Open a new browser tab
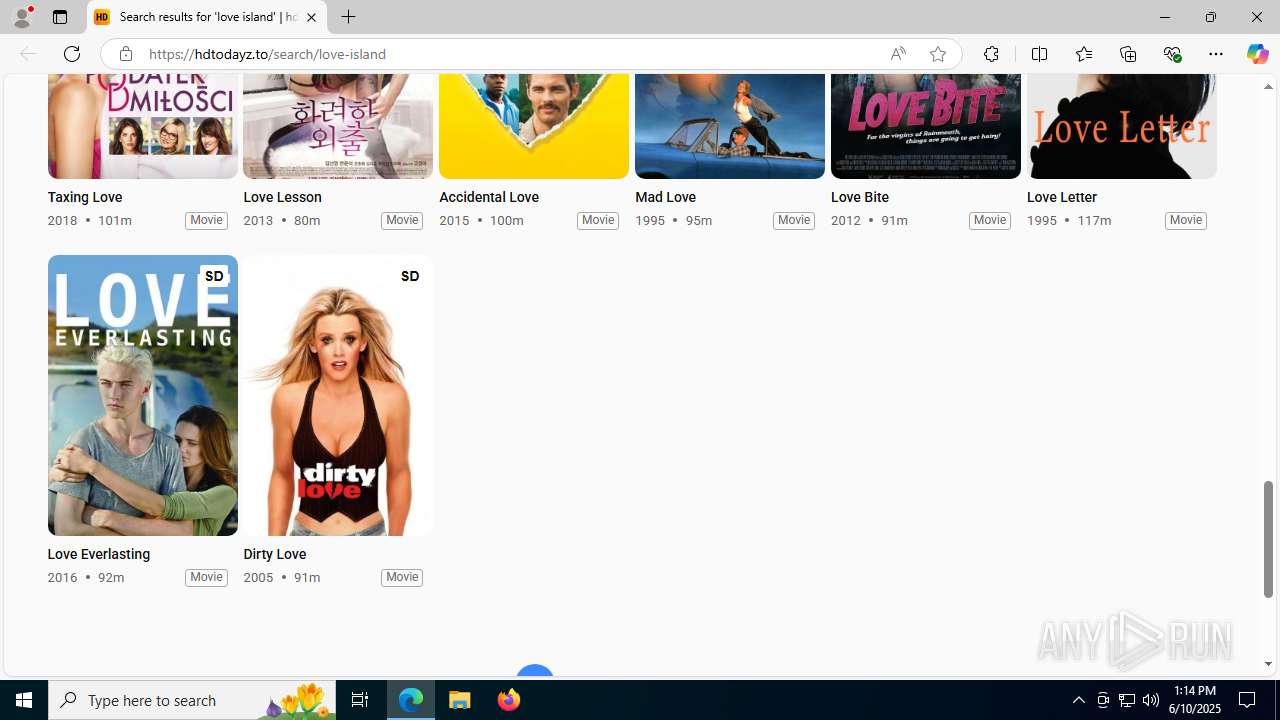1280x720 pixels. (x=348, y=17)
